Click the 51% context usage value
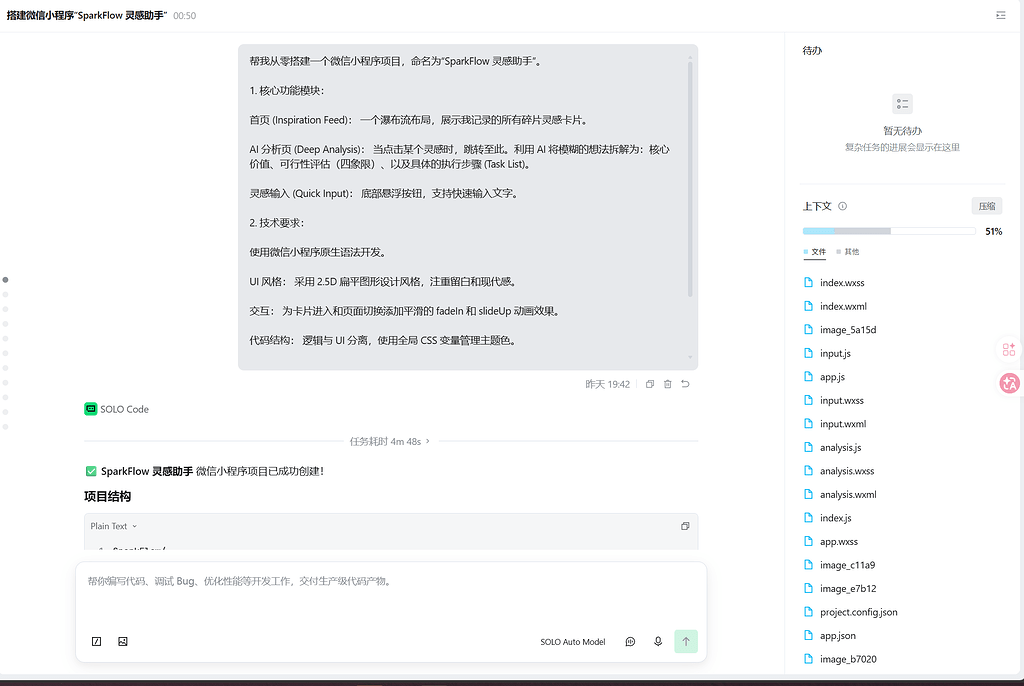 993,231
